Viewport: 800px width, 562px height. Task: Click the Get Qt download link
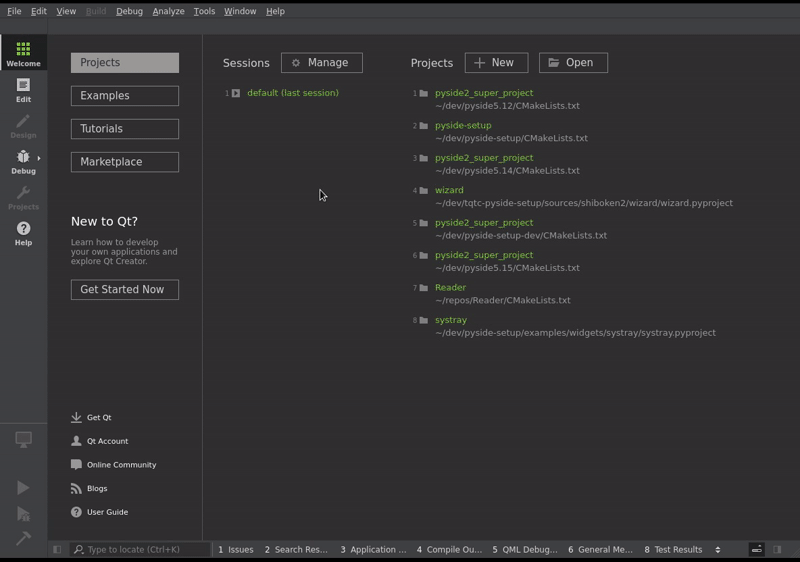[x=91, y=417]
